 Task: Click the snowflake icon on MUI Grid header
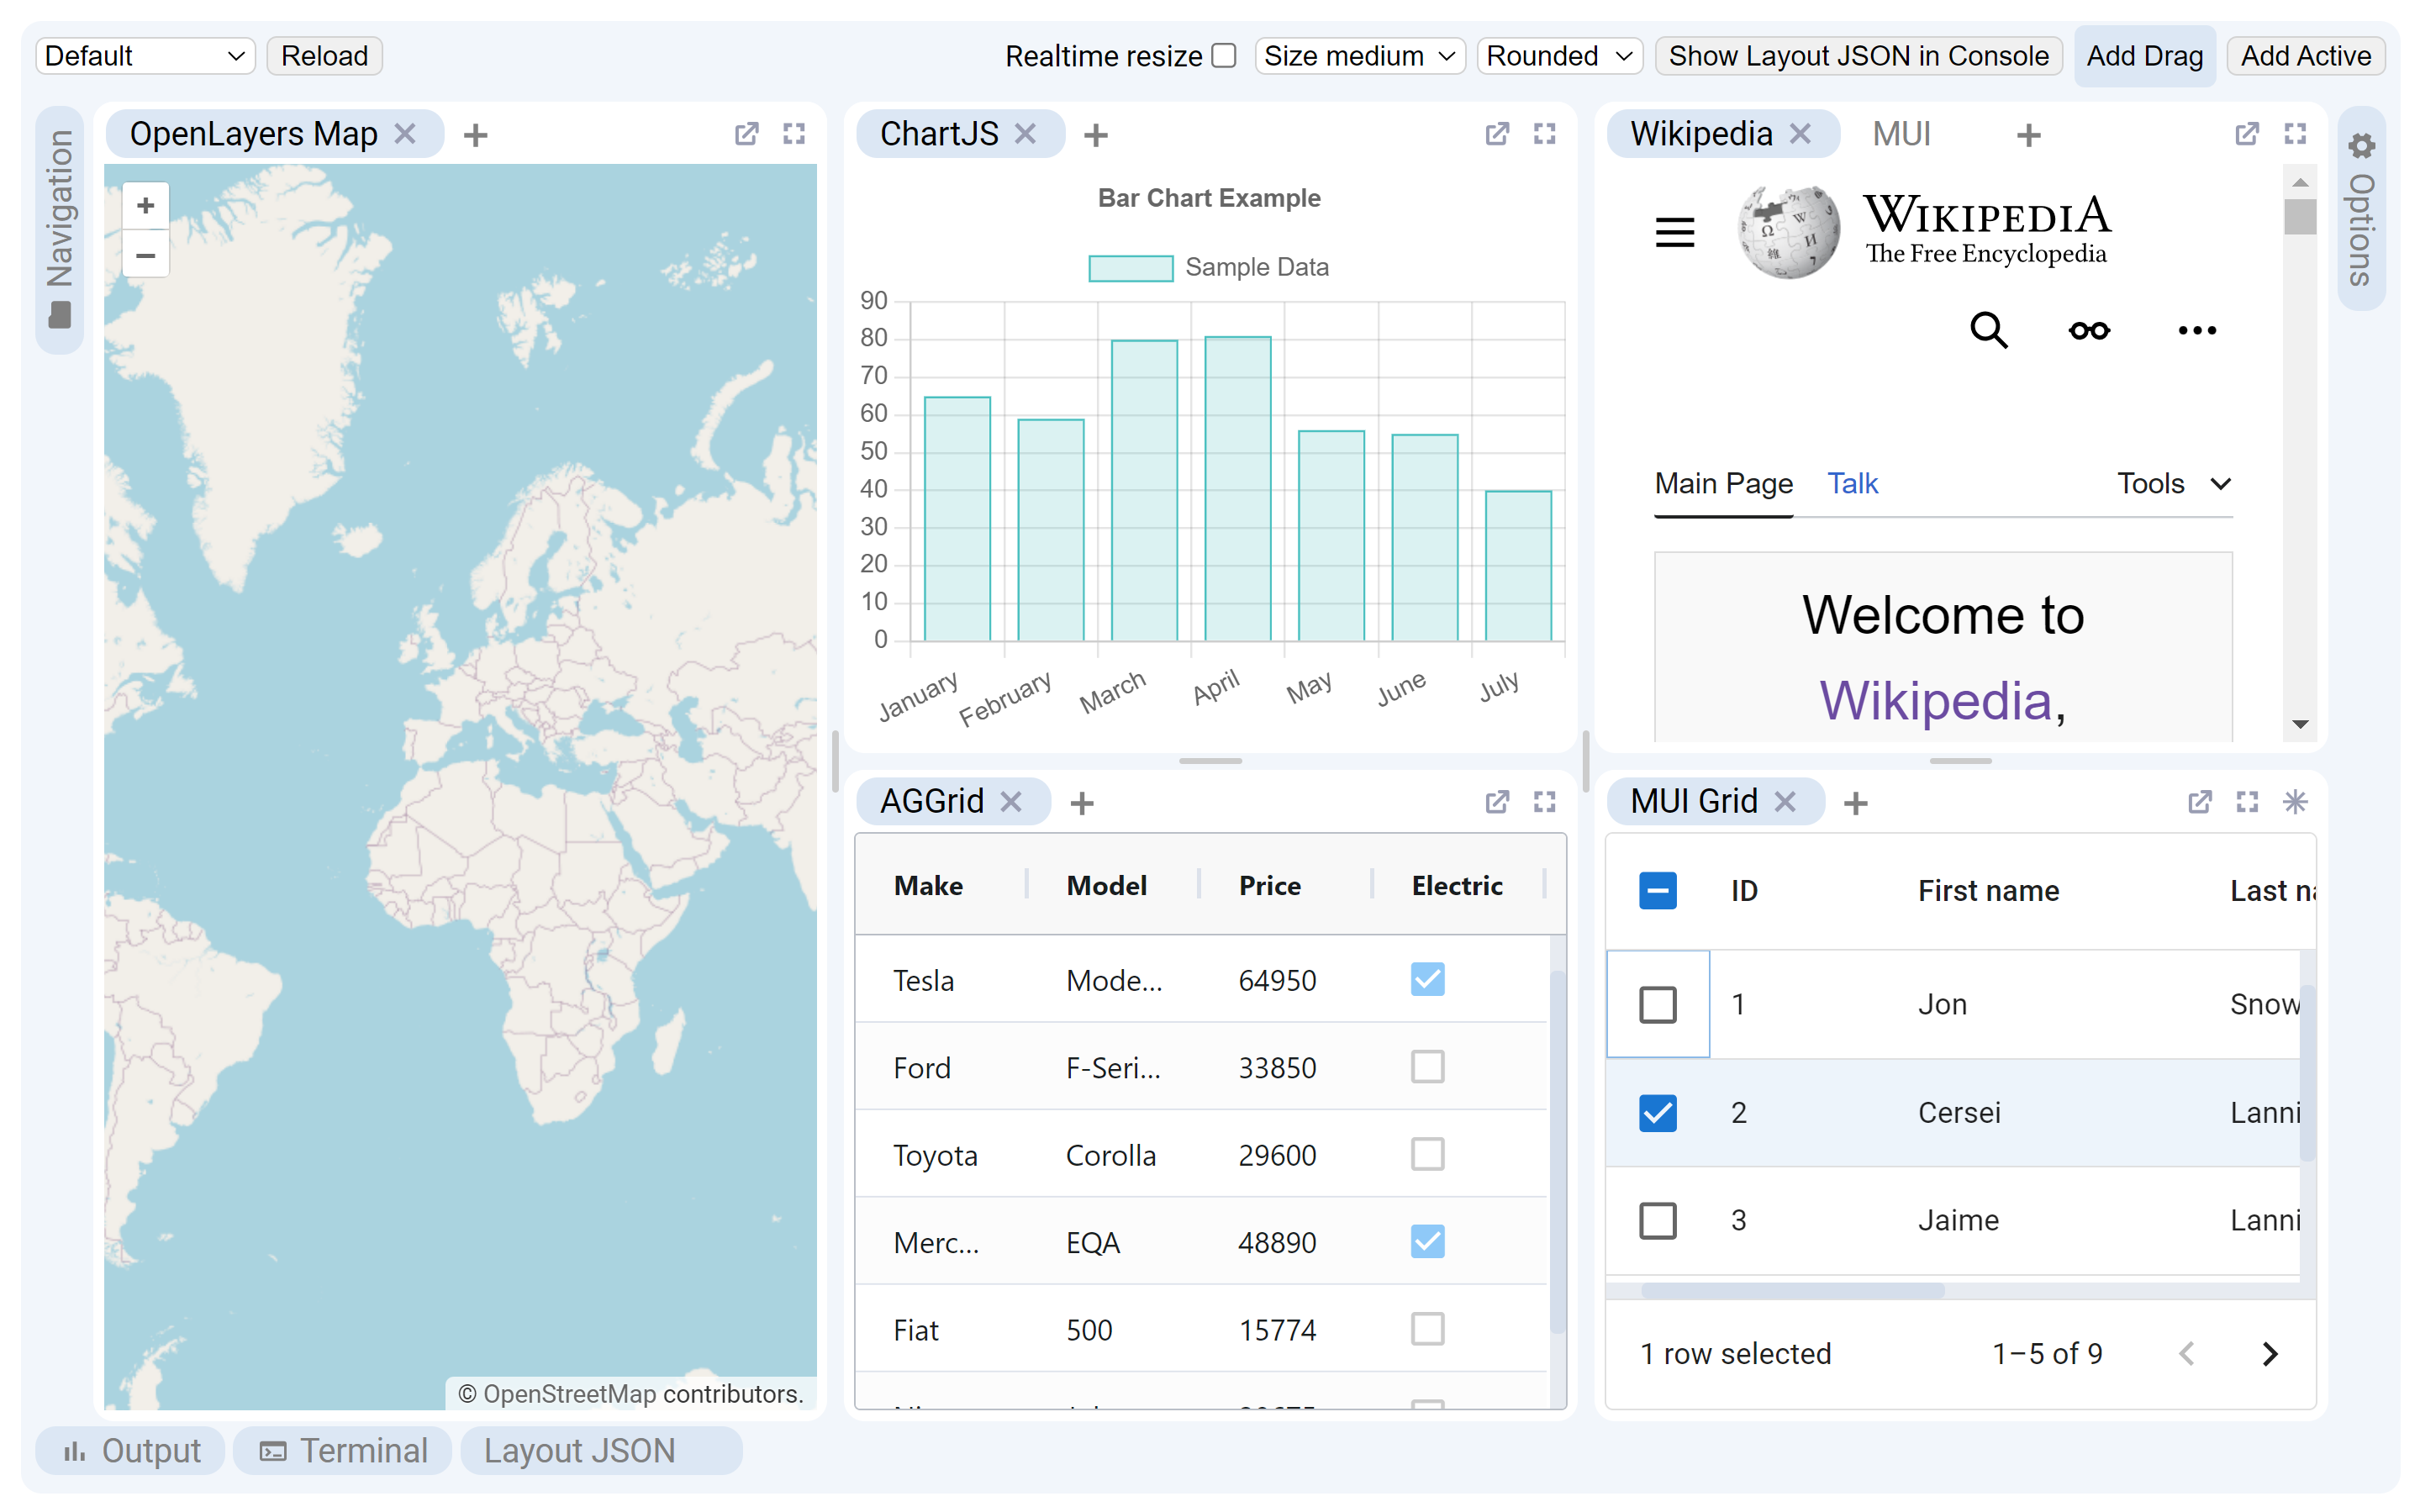(x=2296, y=801)
